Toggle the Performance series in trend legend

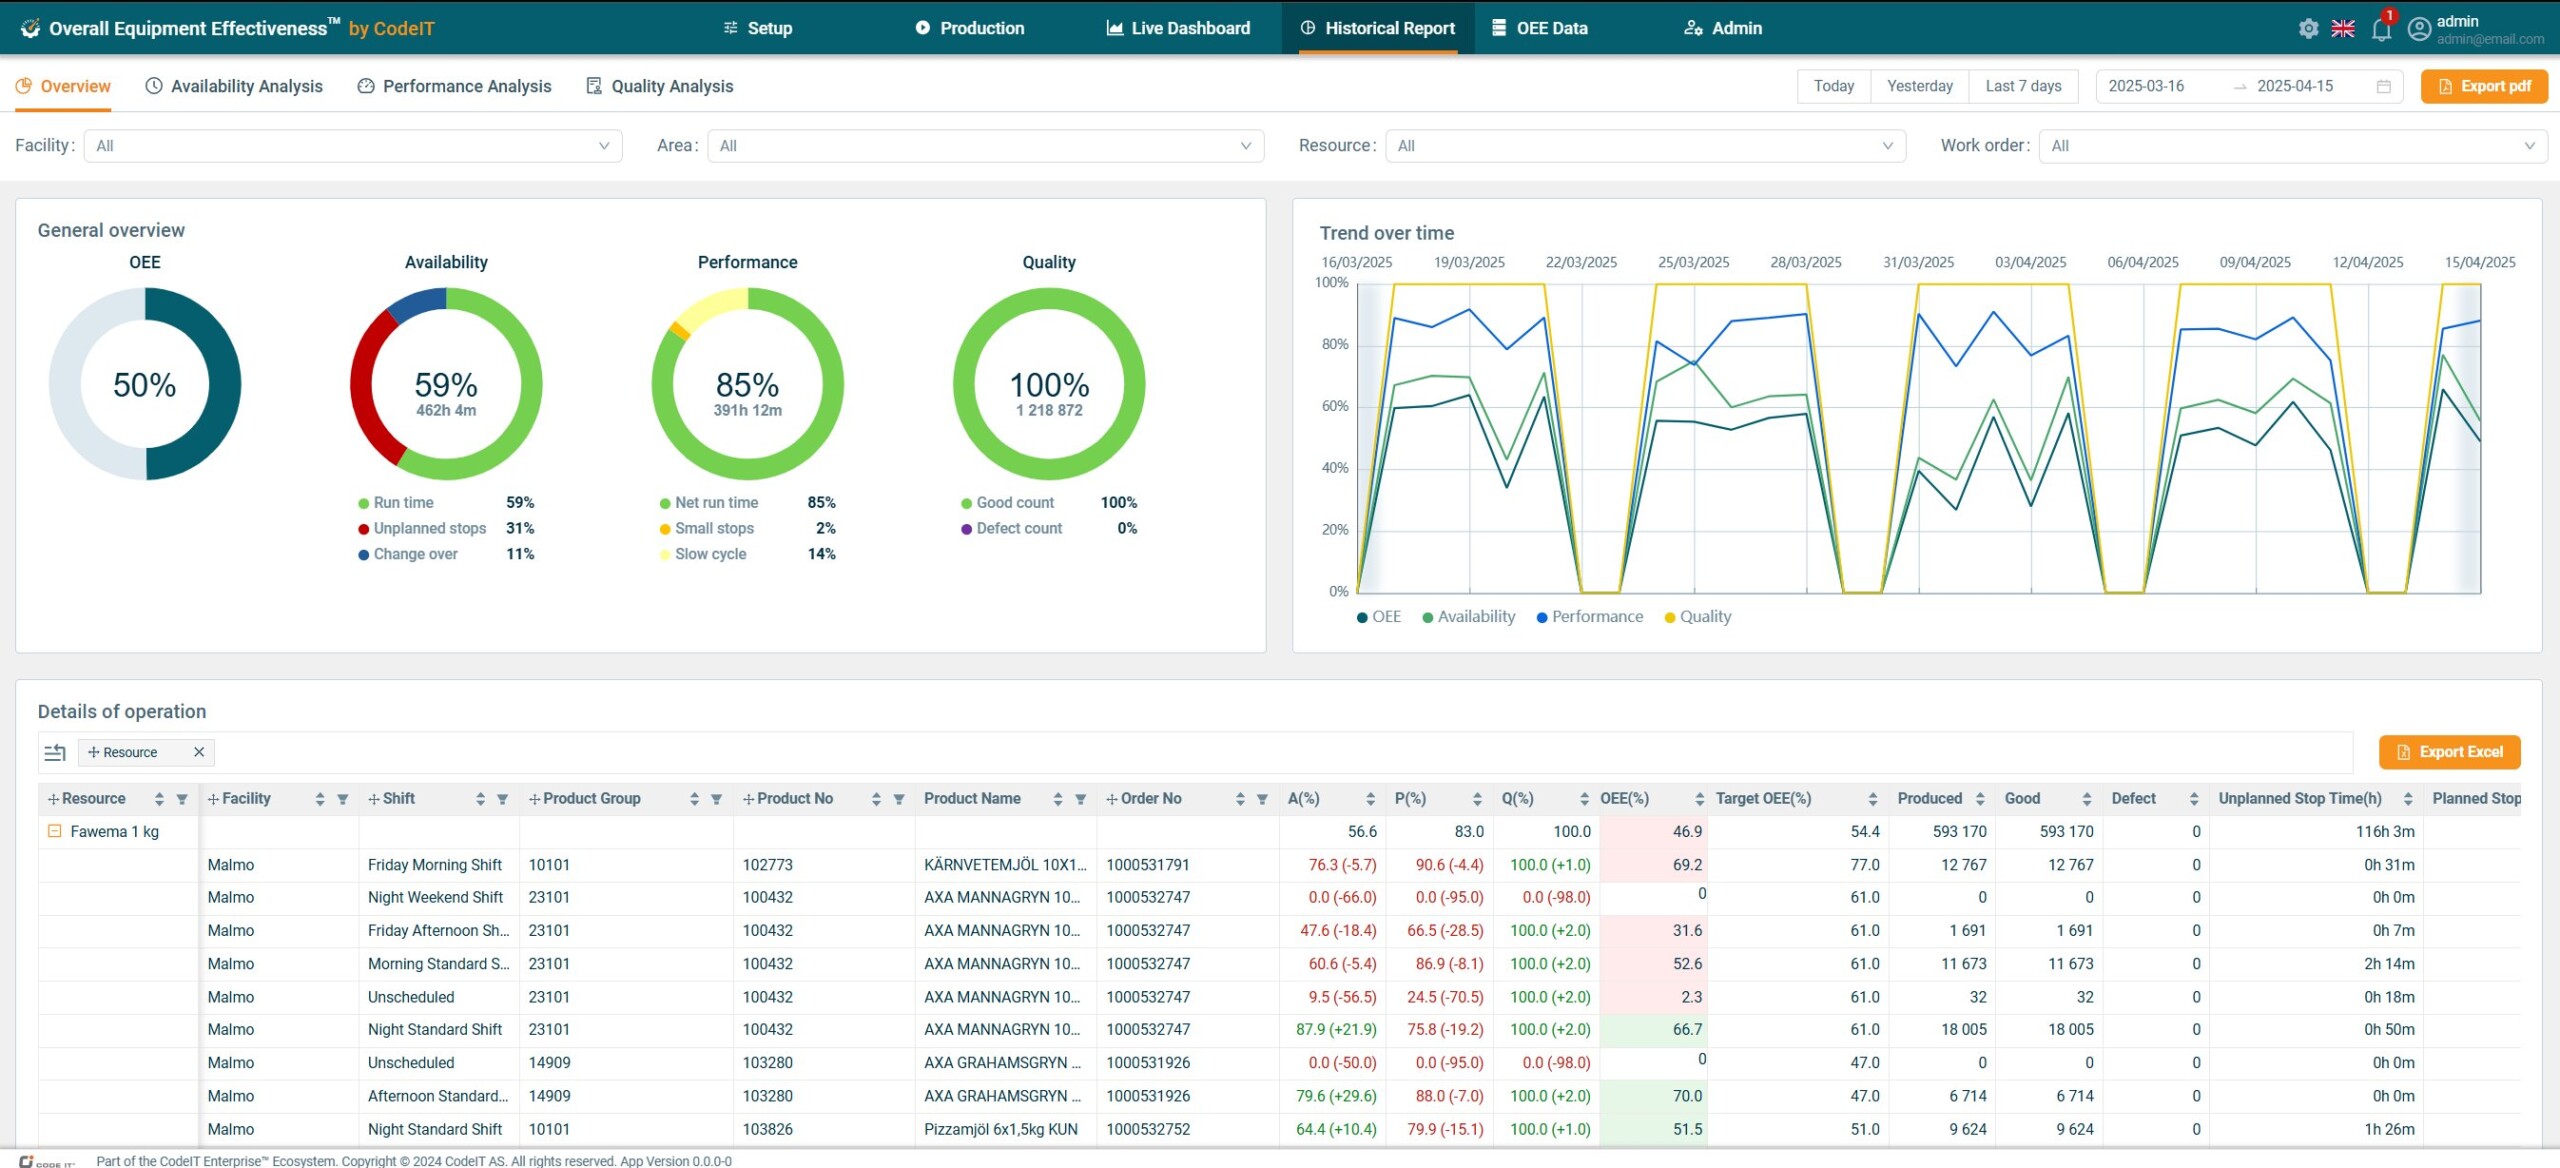[x=1589, y=617]
